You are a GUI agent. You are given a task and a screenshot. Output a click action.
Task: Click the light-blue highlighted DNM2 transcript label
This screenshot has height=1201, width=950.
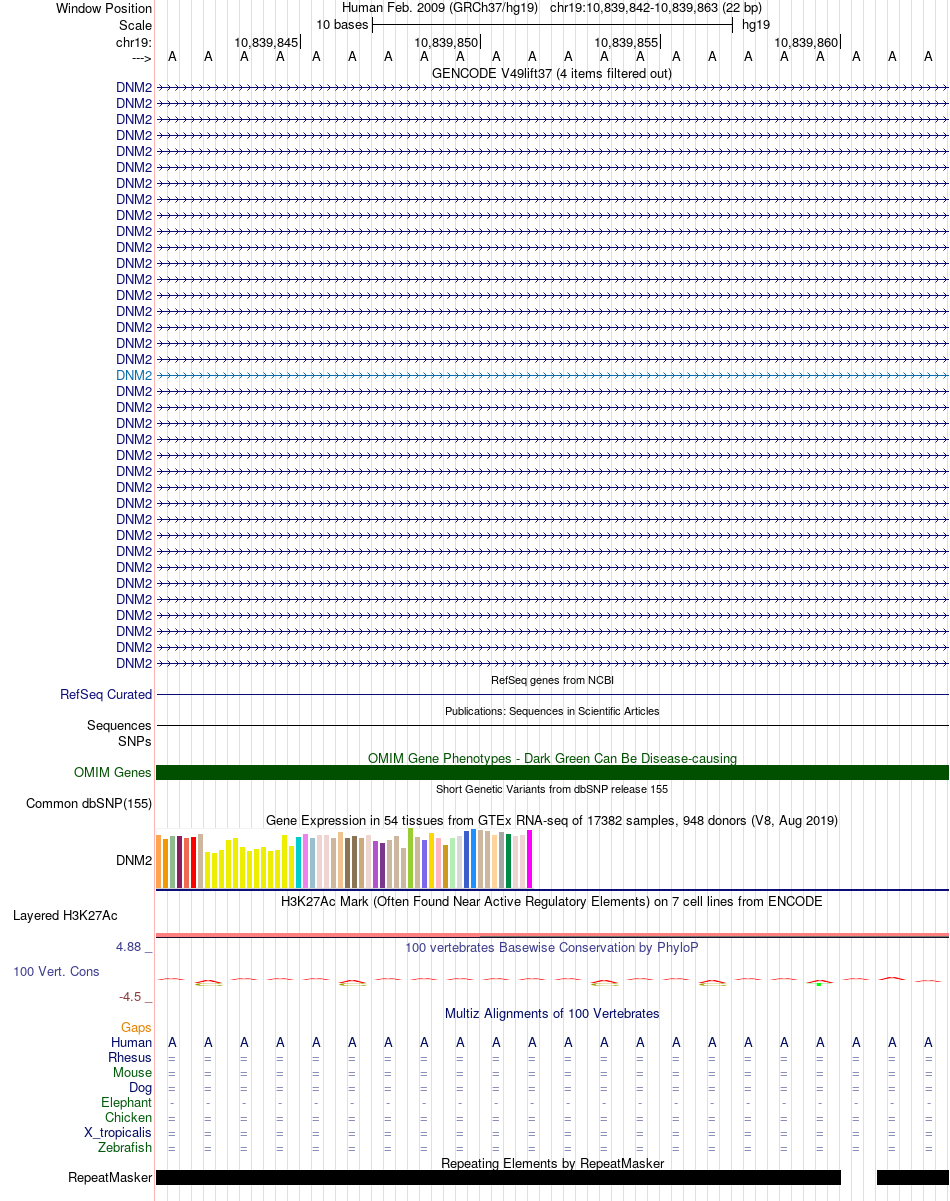click(134, 375)
